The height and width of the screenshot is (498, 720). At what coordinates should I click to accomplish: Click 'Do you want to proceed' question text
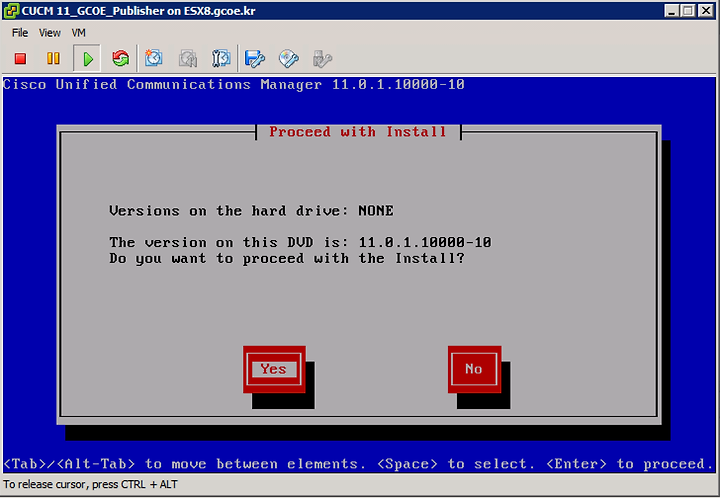(x=287, y=258)
